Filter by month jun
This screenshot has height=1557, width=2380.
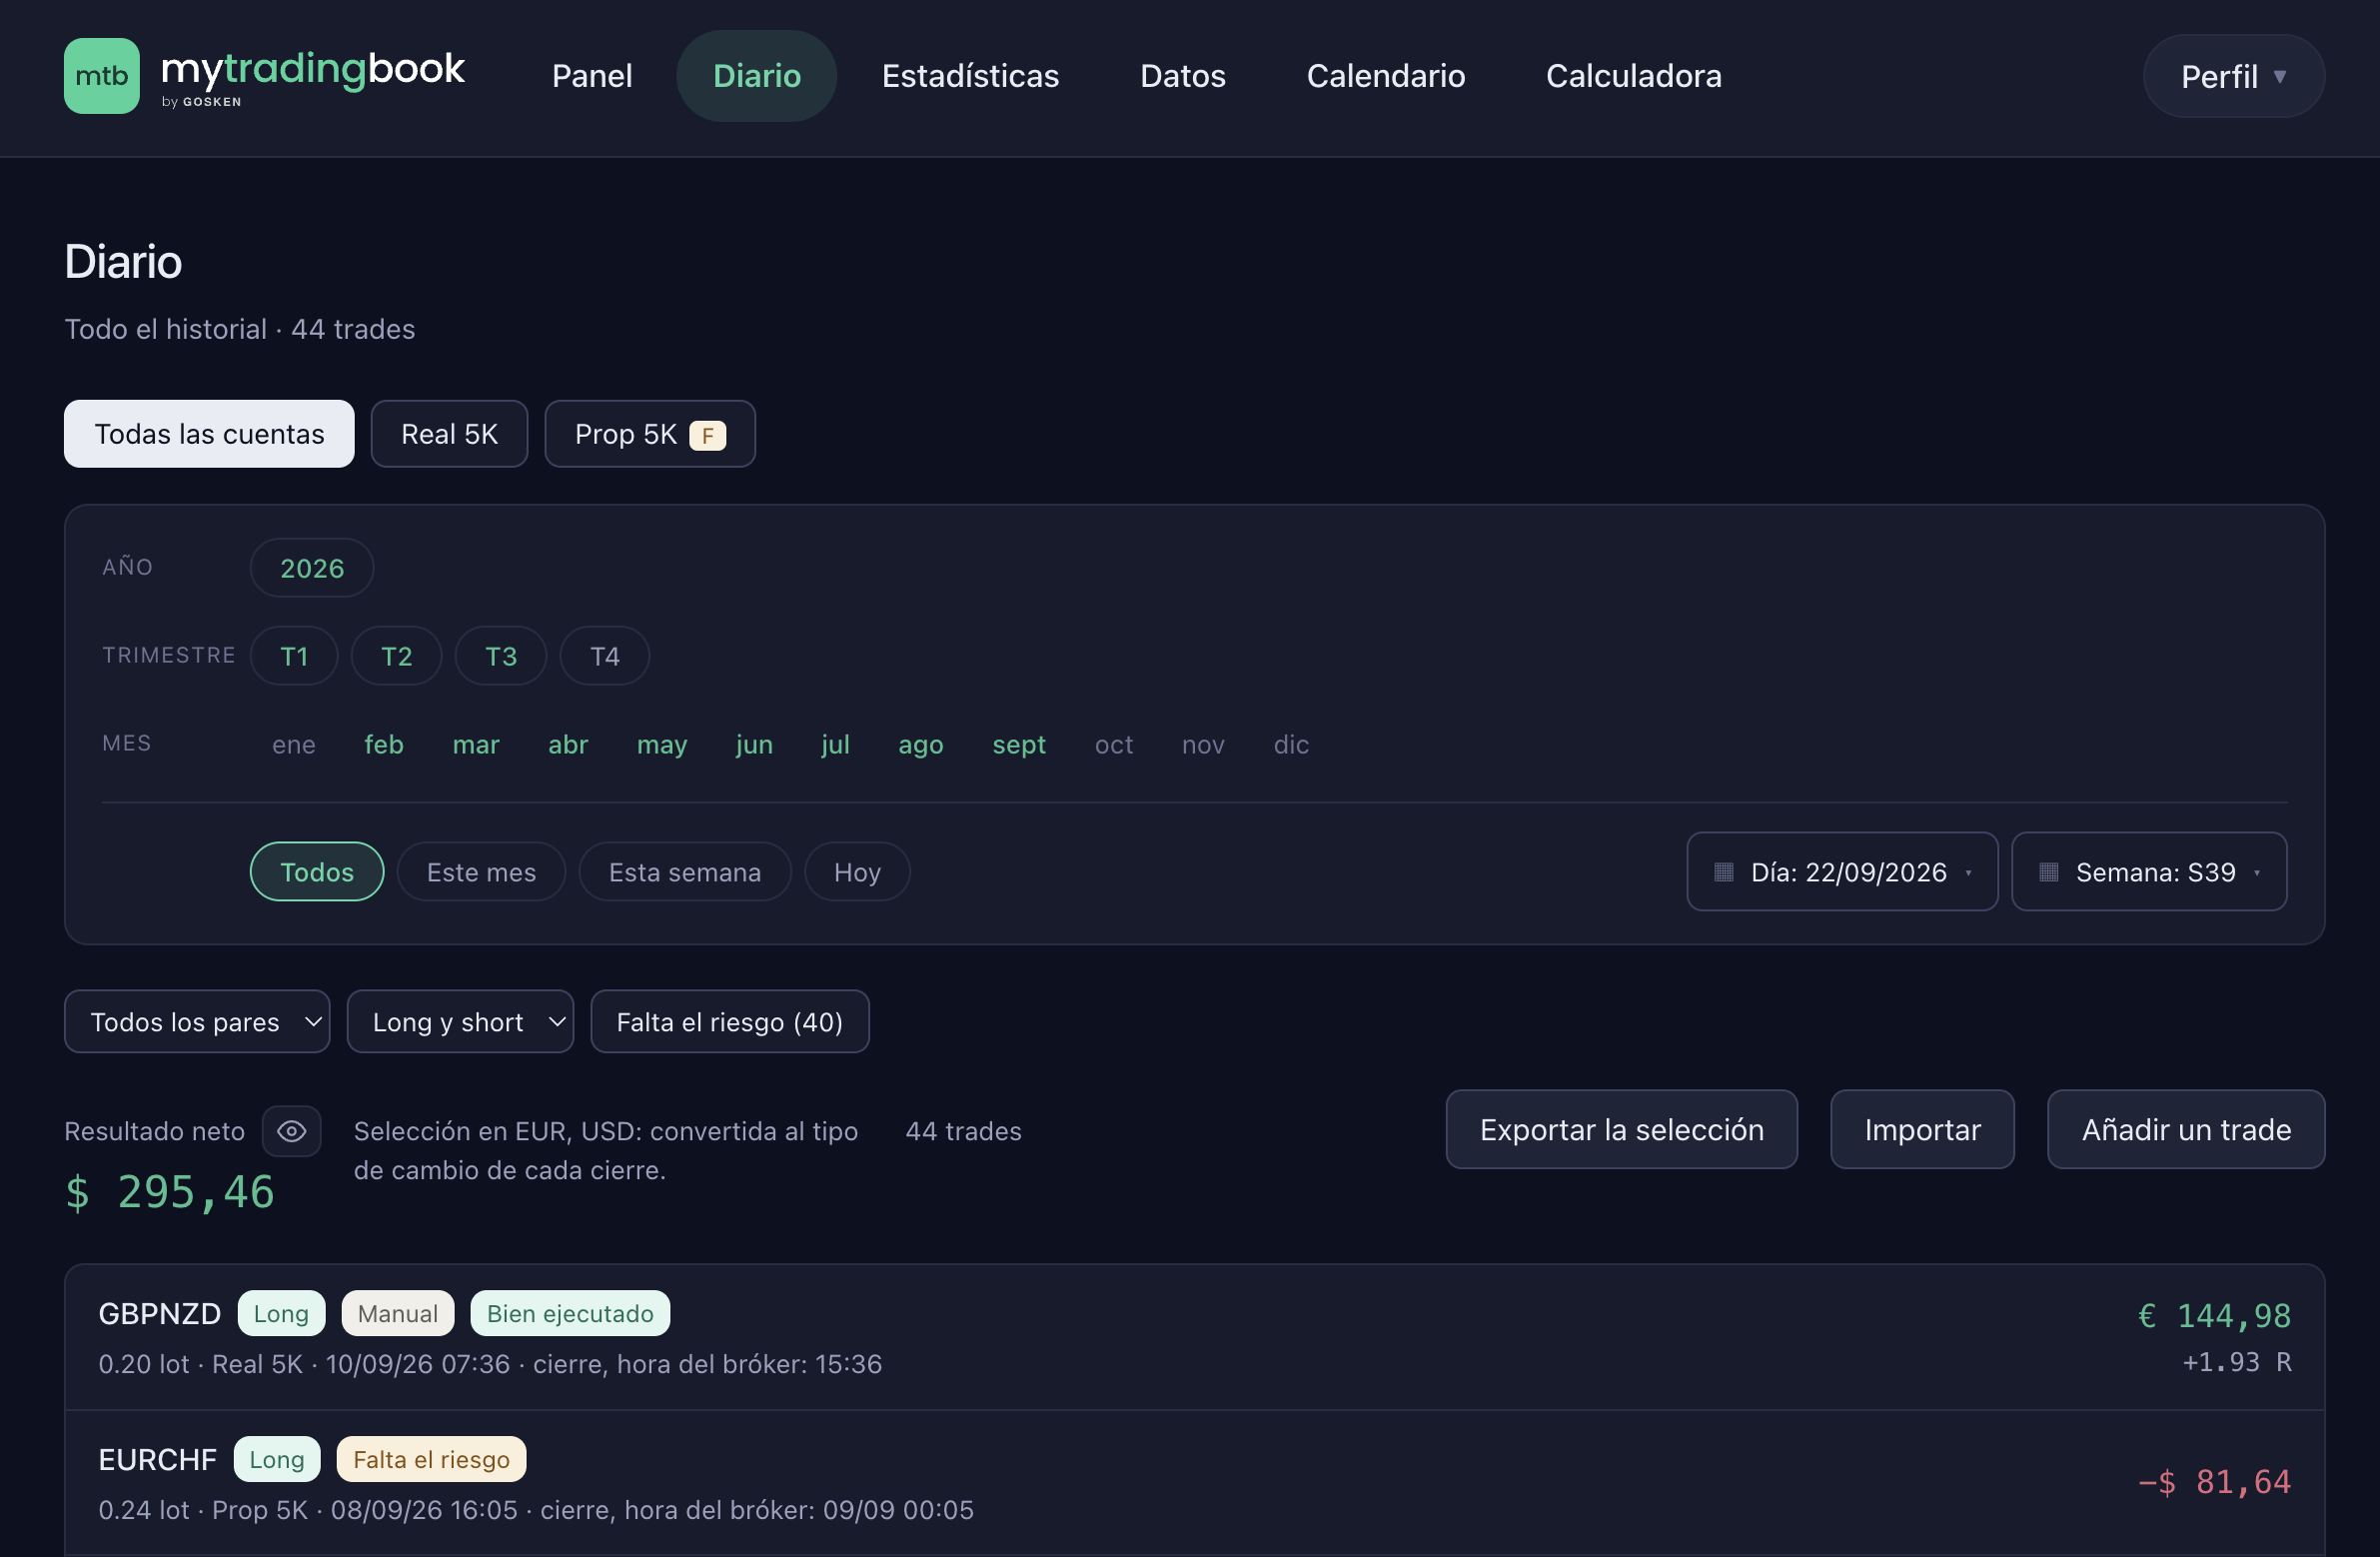pyautogui.click(x=754, y=745)
